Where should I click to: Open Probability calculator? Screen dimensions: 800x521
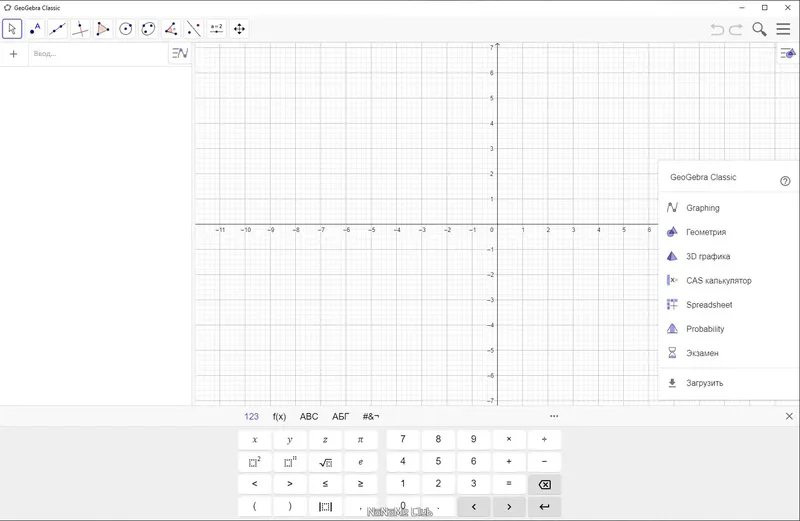click(x=729, y=329)
